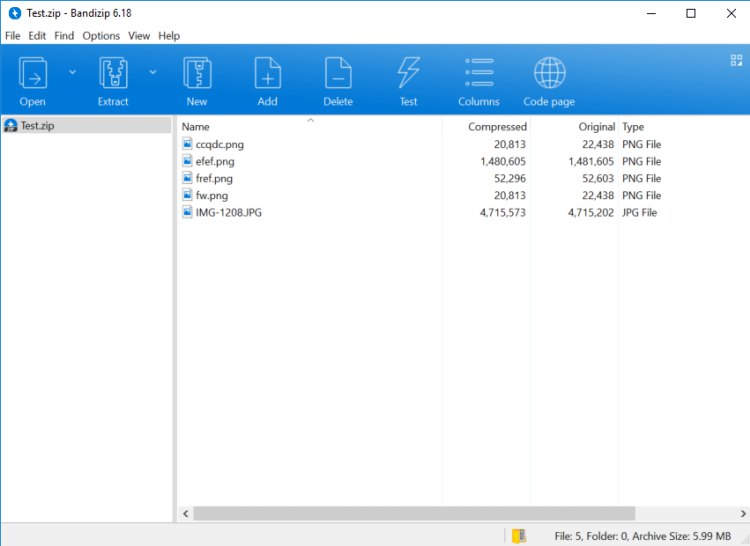Viewport: 750px width, 546px height.
Task: Toggle view layout icon at top right
Action: [x=736, y=60]
